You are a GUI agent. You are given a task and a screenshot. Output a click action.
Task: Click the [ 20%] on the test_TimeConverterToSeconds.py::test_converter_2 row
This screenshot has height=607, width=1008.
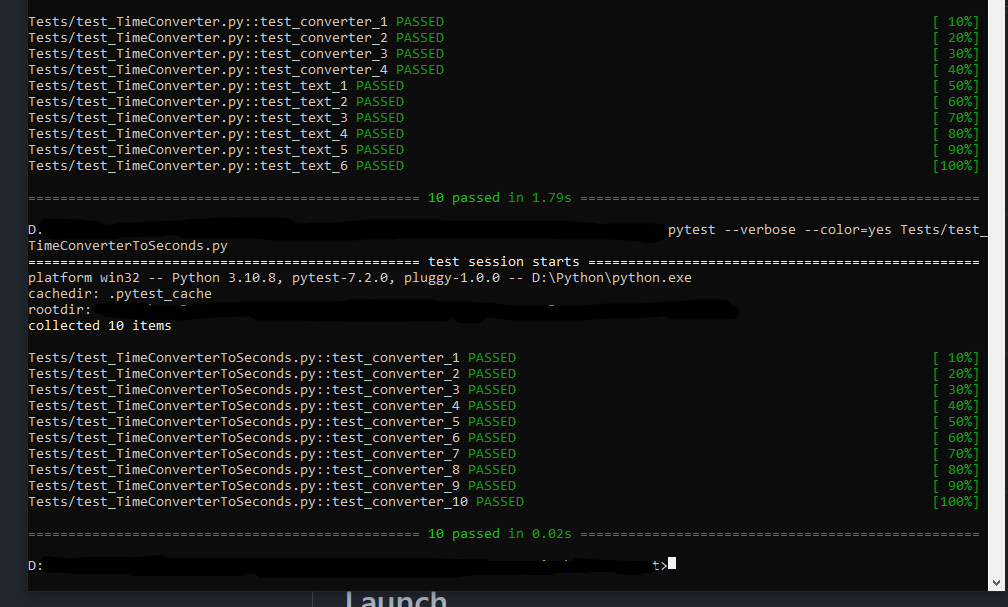pos(955,374)
